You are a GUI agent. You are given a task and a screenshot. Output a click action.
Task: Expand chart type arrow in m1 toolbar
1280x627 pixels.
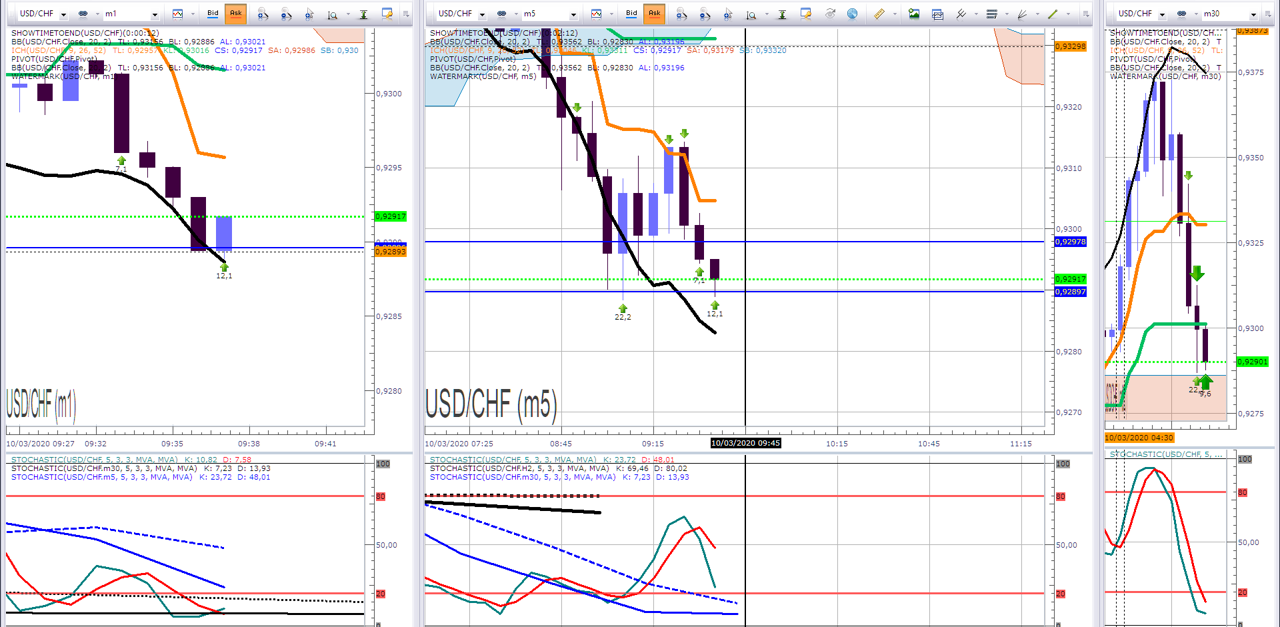(x=193, y=14)
